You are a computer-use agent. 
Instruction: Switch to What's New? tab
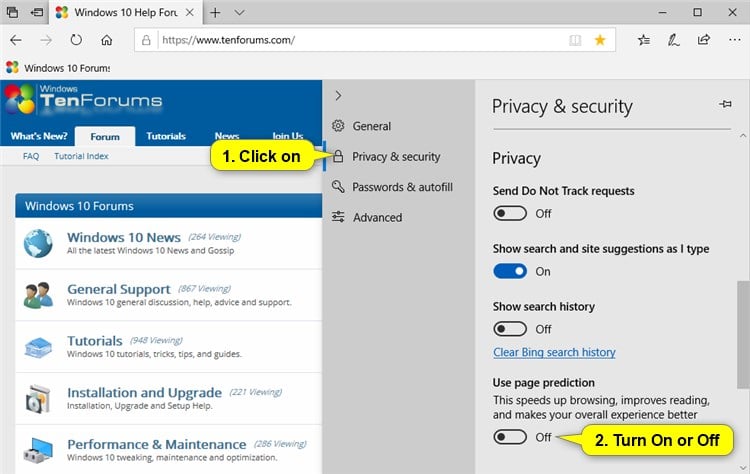coord(39,136)
